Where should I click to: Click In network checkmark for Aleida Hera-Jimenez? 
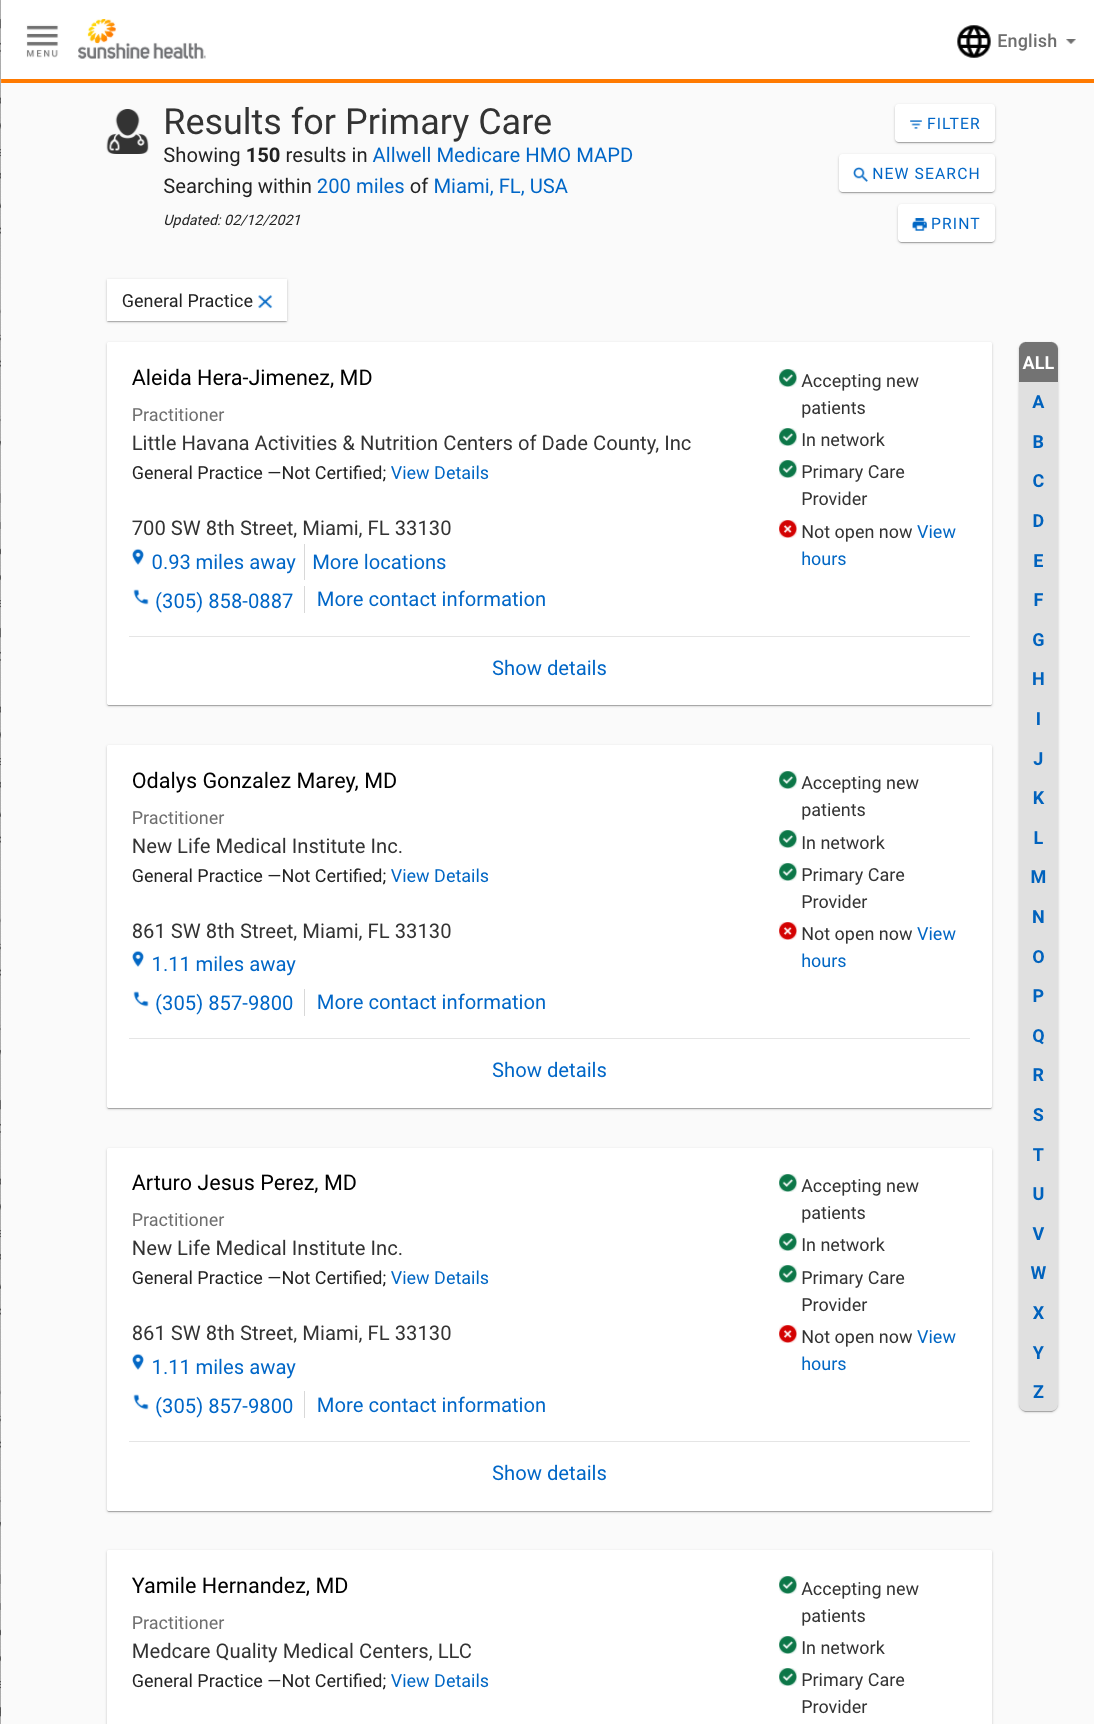(x=788, y=437)
